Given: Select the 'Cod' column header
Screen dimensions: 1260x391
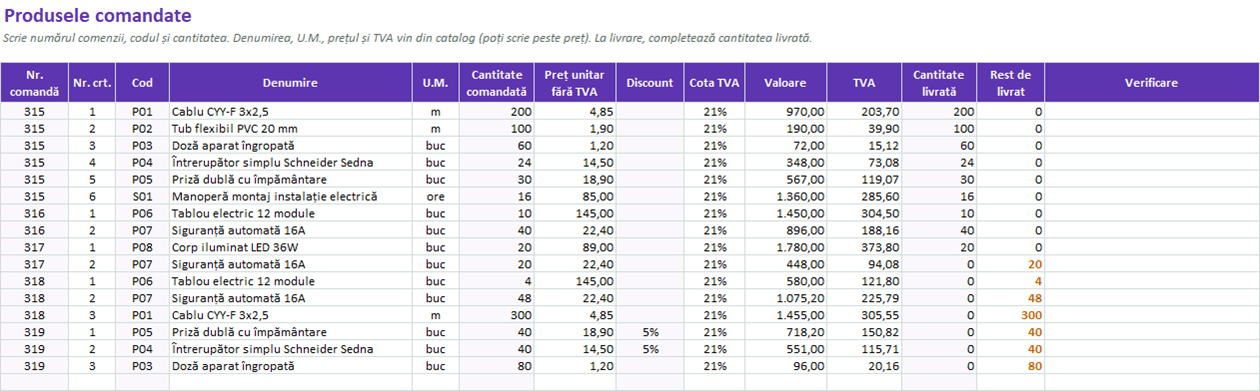Looking at the screenshot, I should pos(142,83).
